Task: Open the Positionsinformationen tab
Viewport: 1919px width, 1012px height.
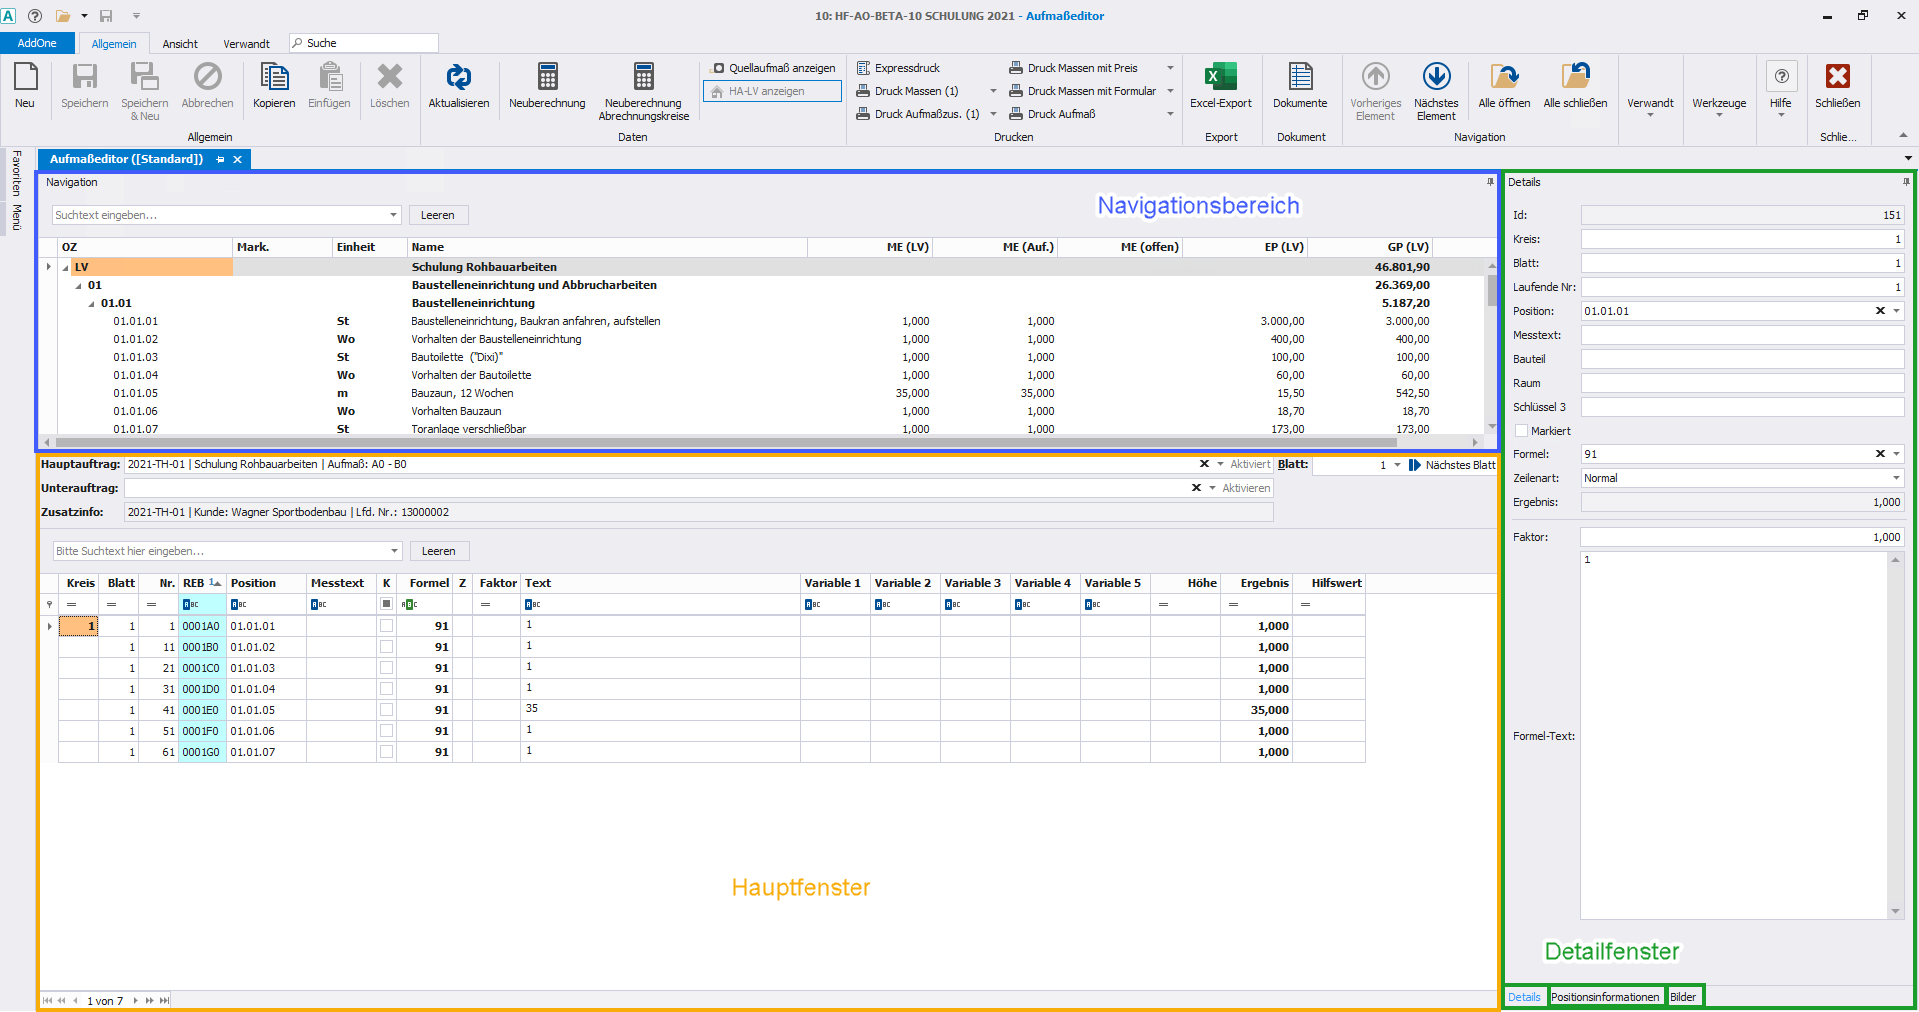Action: (x=1605, y=997)
